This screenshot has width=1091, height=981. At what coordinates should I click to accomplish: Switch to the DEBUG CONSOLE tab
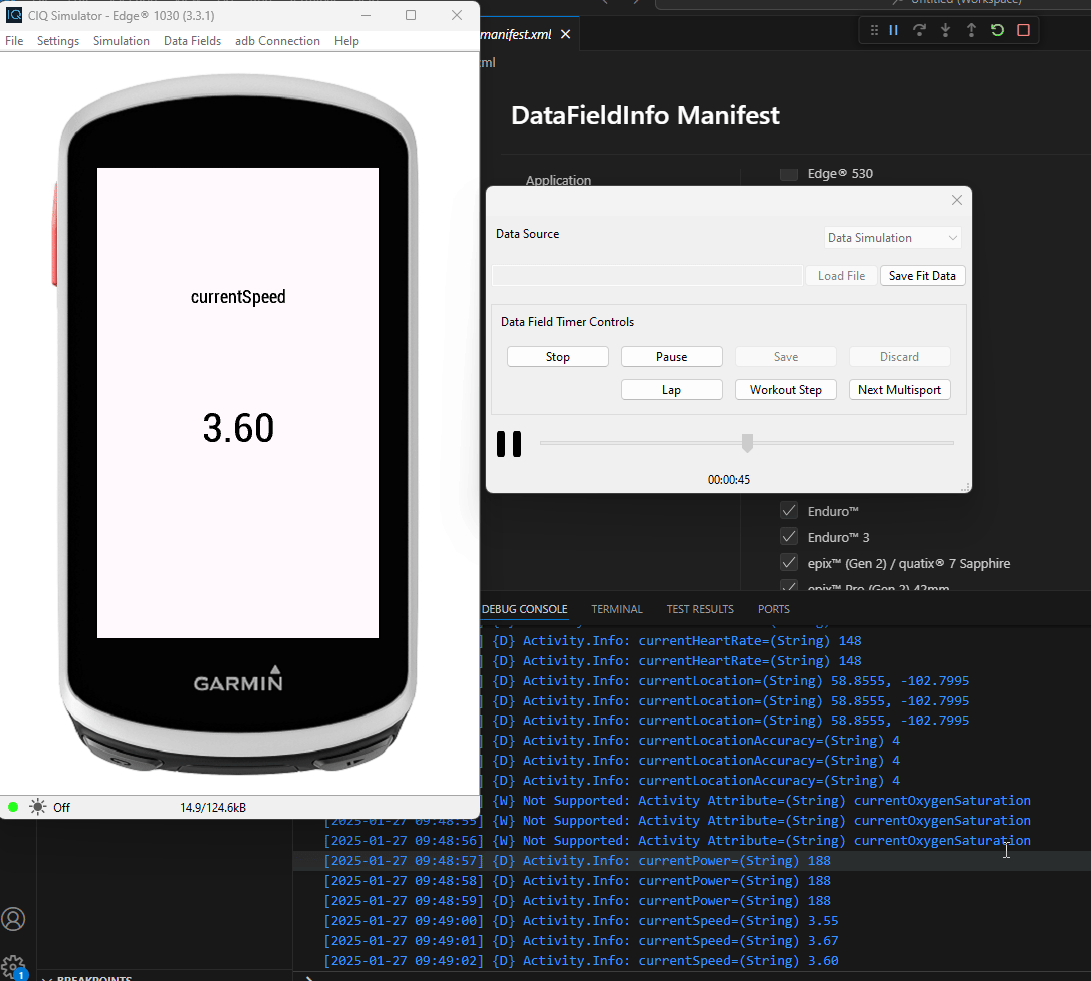point(525,609)
